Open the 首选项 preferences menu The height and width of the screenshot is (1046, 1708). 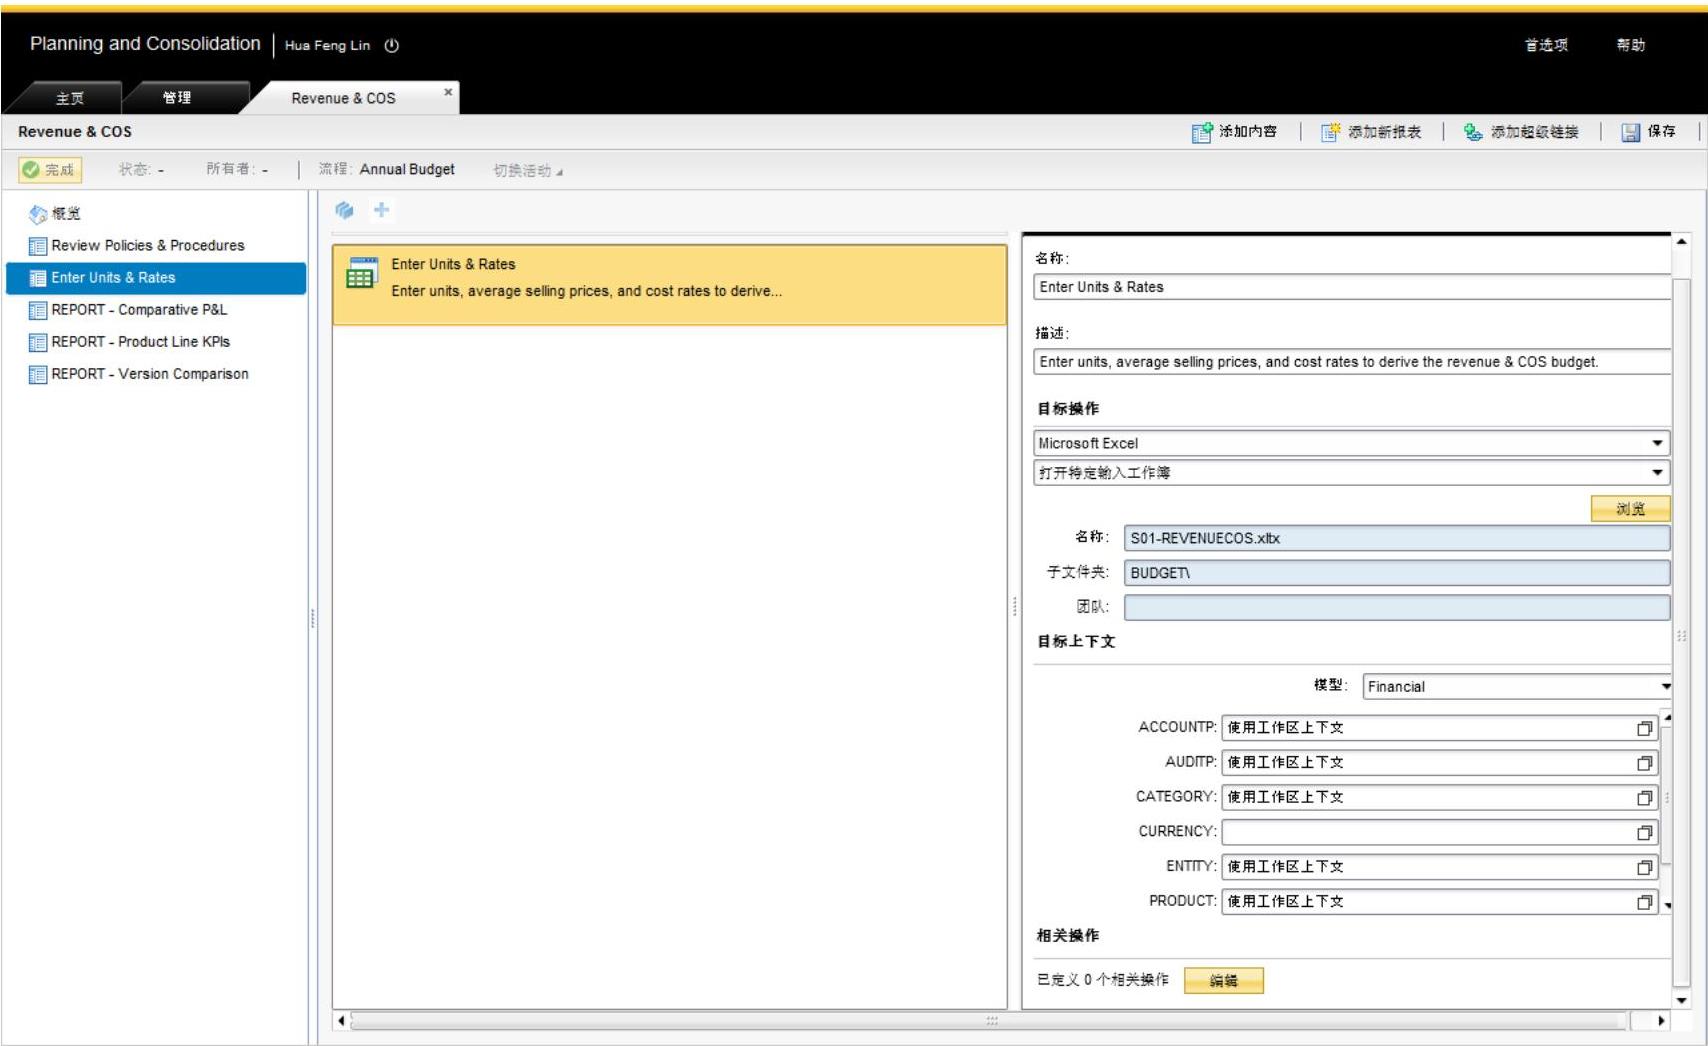pyautogui.click(x=1546, y=45)
